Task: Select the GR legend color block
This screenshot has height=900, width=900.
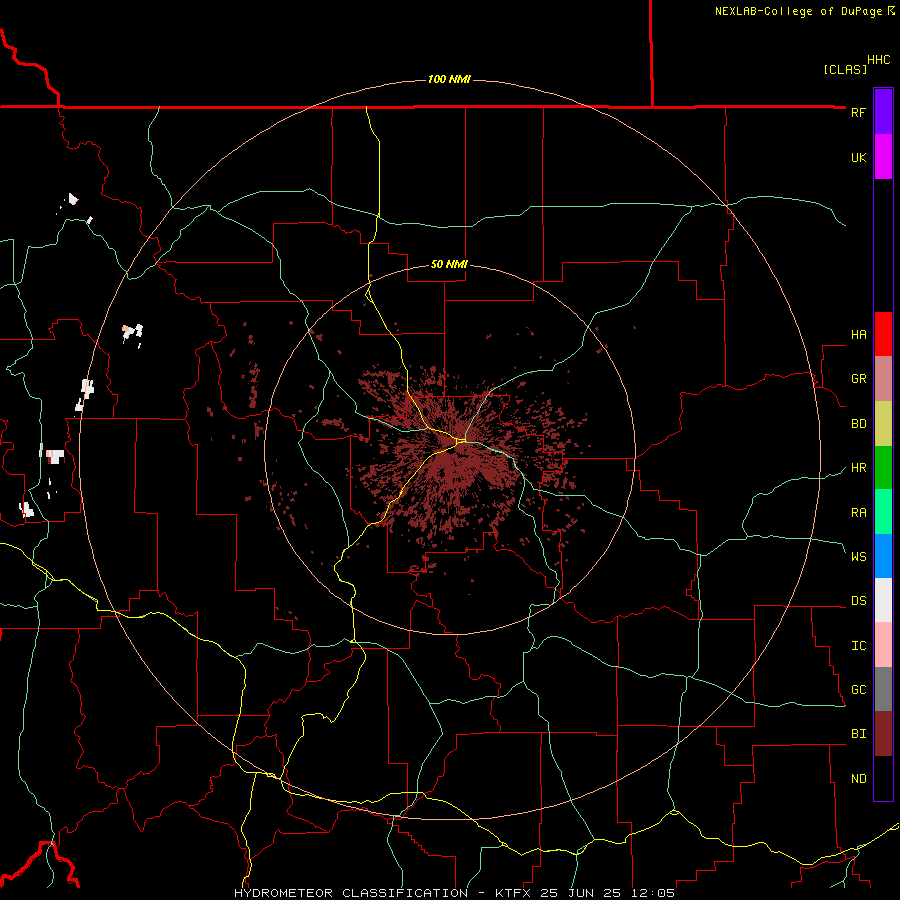Action: click(x=883, y=379)
